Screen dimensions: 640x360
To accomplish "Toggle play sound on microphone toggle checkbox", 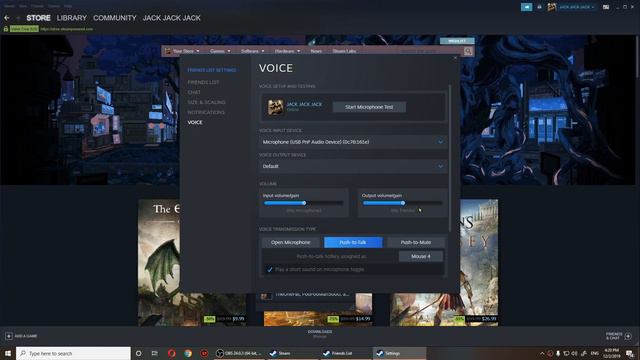I will 269,269.
